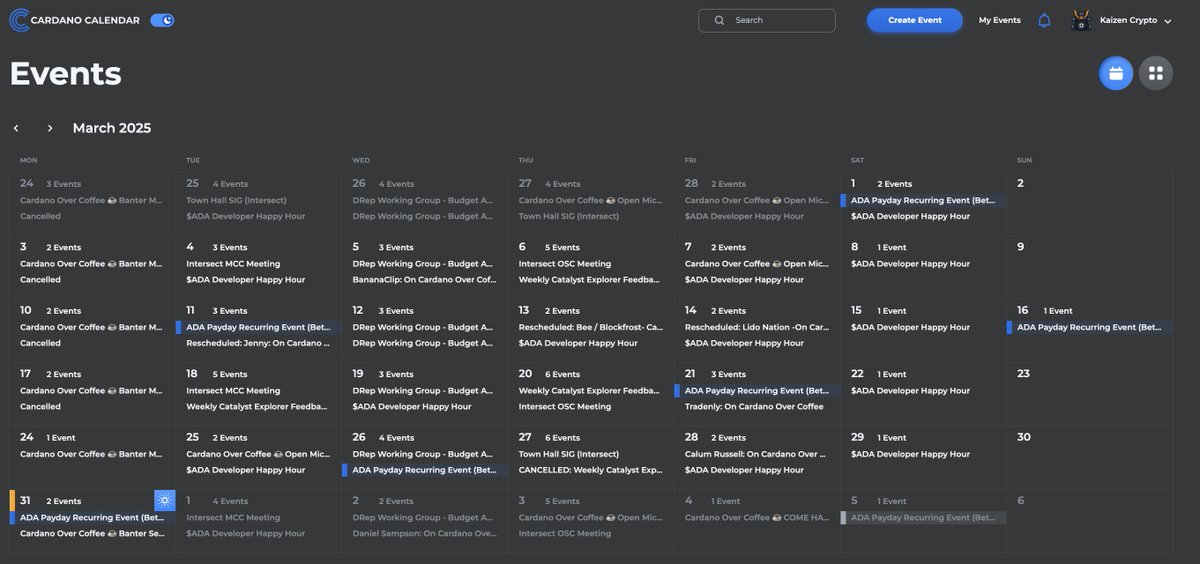Select day 9 in the calendar
This screenshot has width=1200, height=564.
pos(1021,247)
